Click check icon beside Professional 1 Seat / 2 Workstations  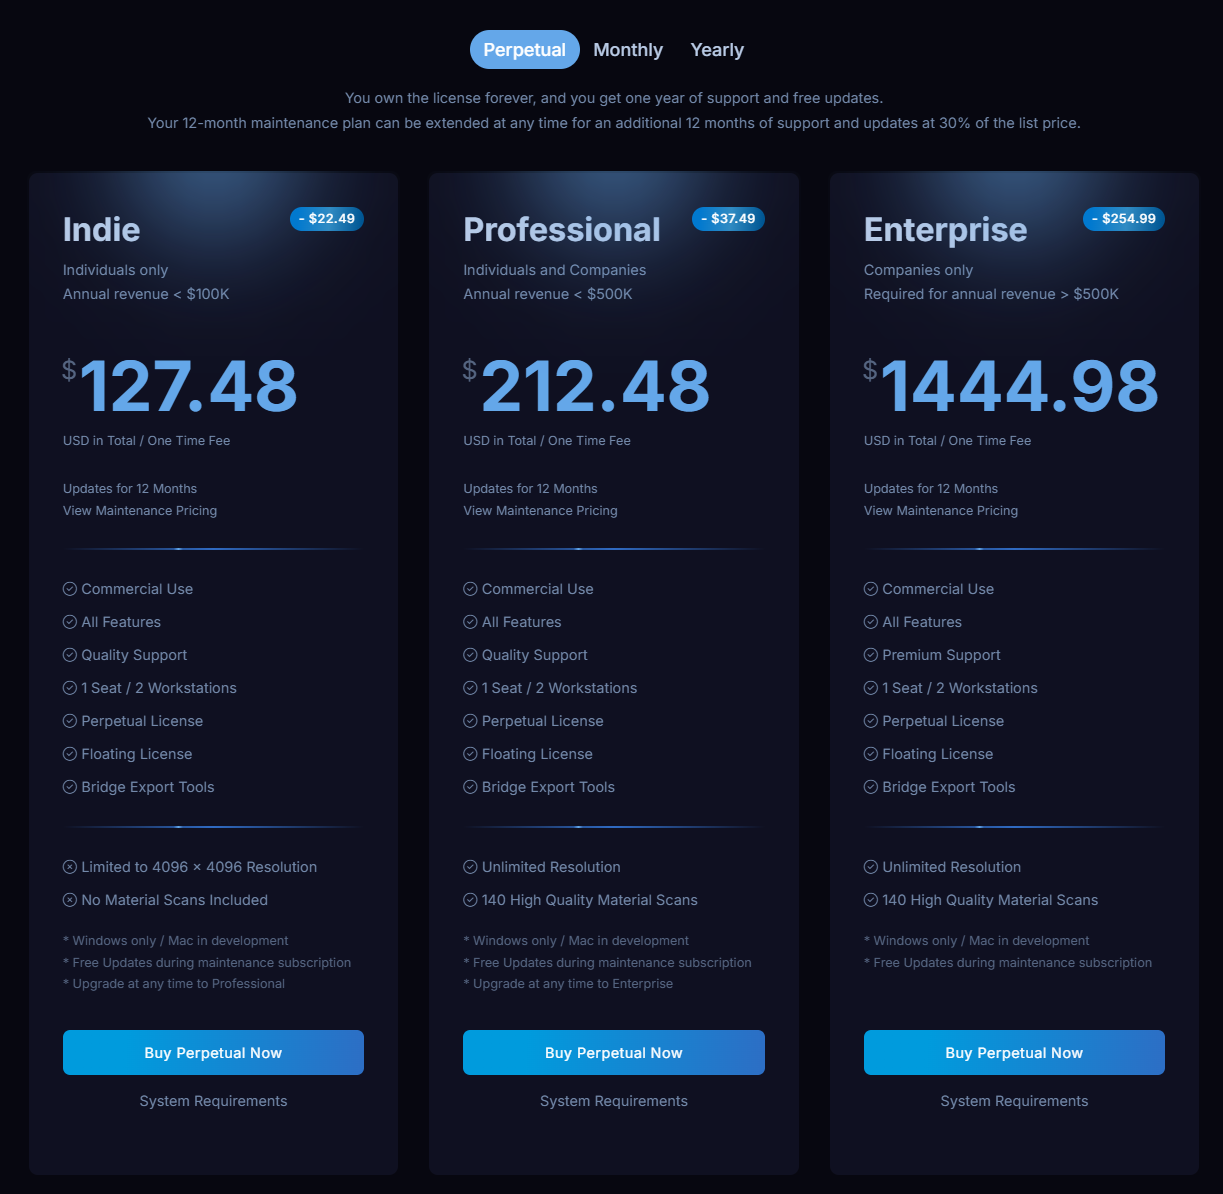coord(470,688)
